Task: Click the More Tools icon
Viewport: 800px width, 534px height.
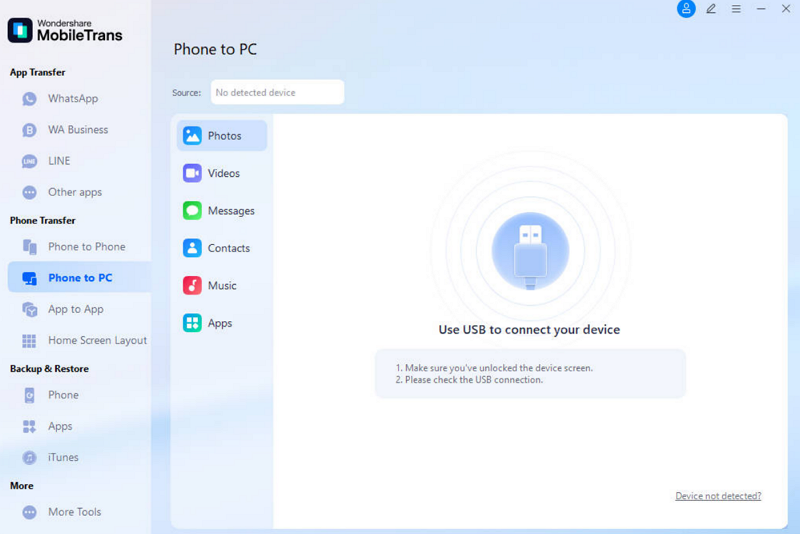Action: [29, 512]
